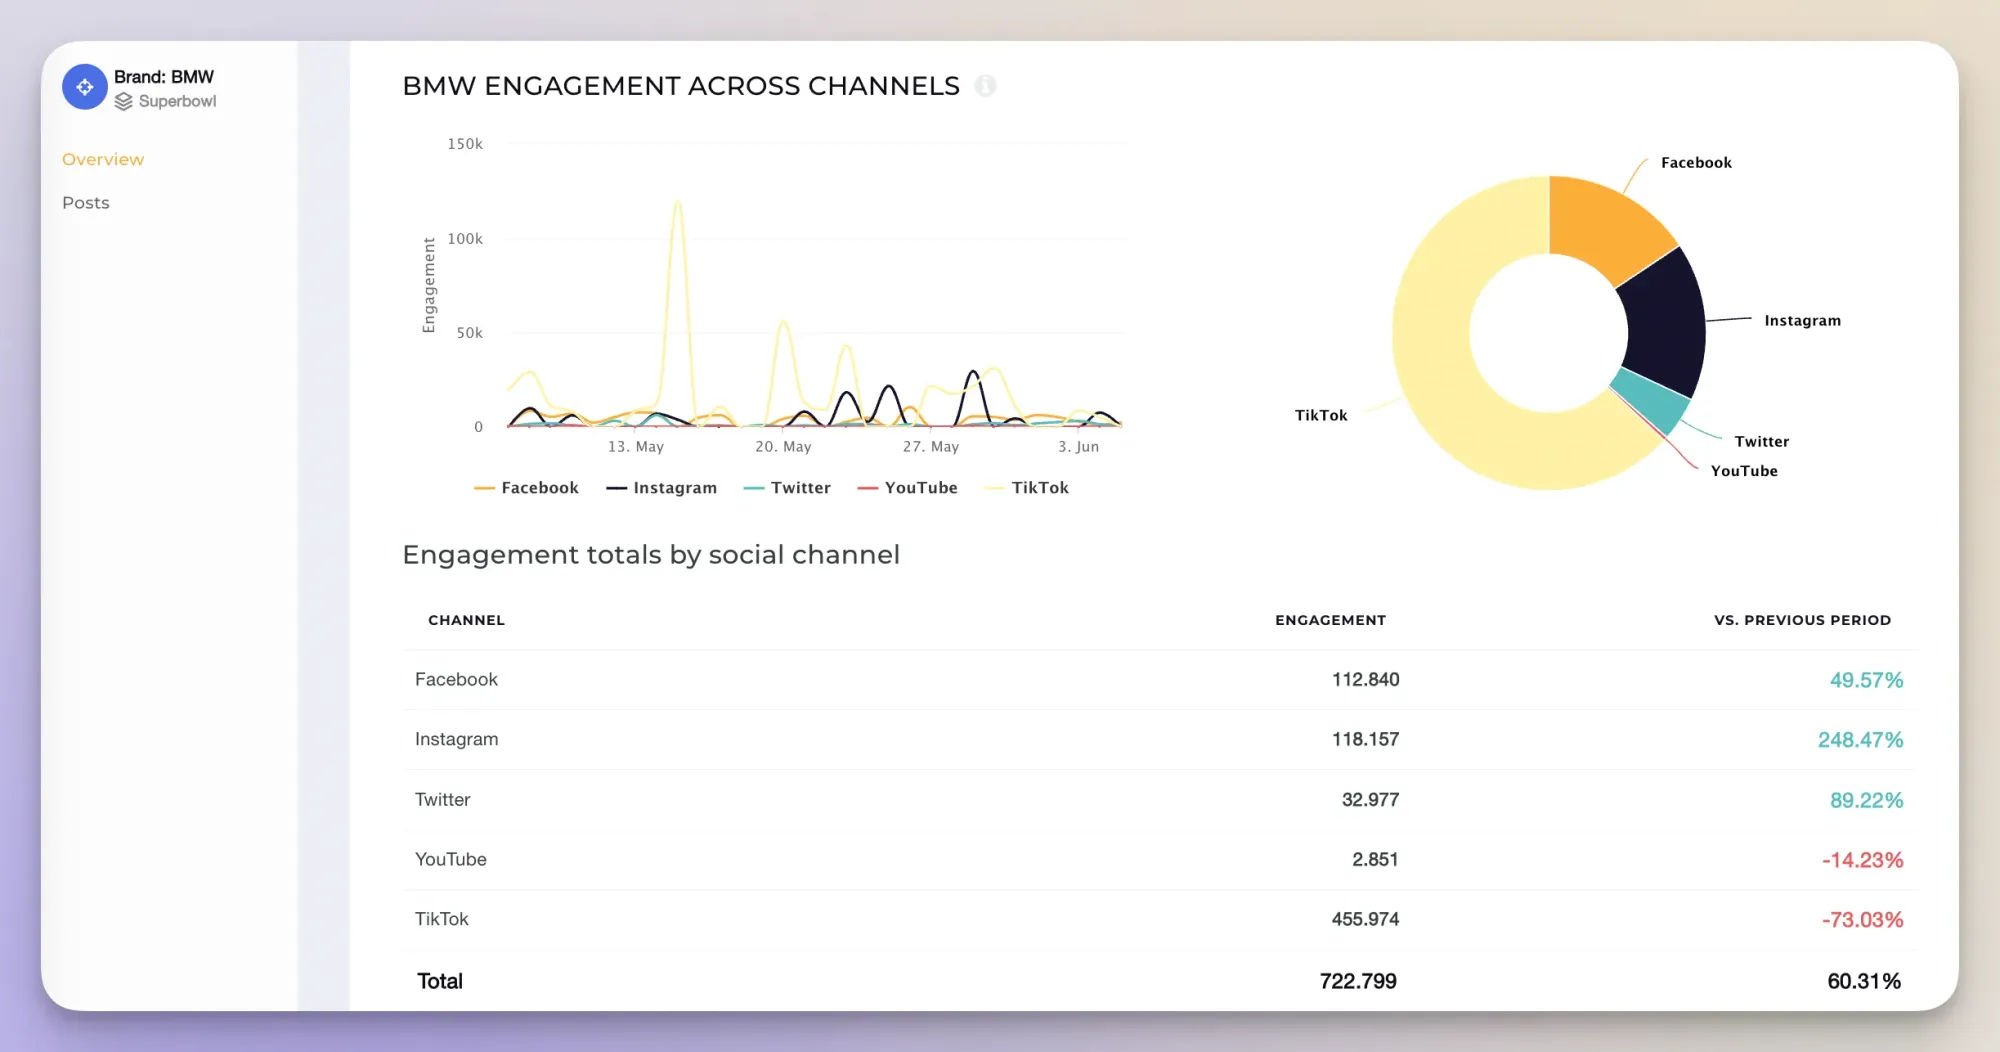Click the 248.47% change value
Screen dimensions: 2000x1052
click(x=1860, y=740)
